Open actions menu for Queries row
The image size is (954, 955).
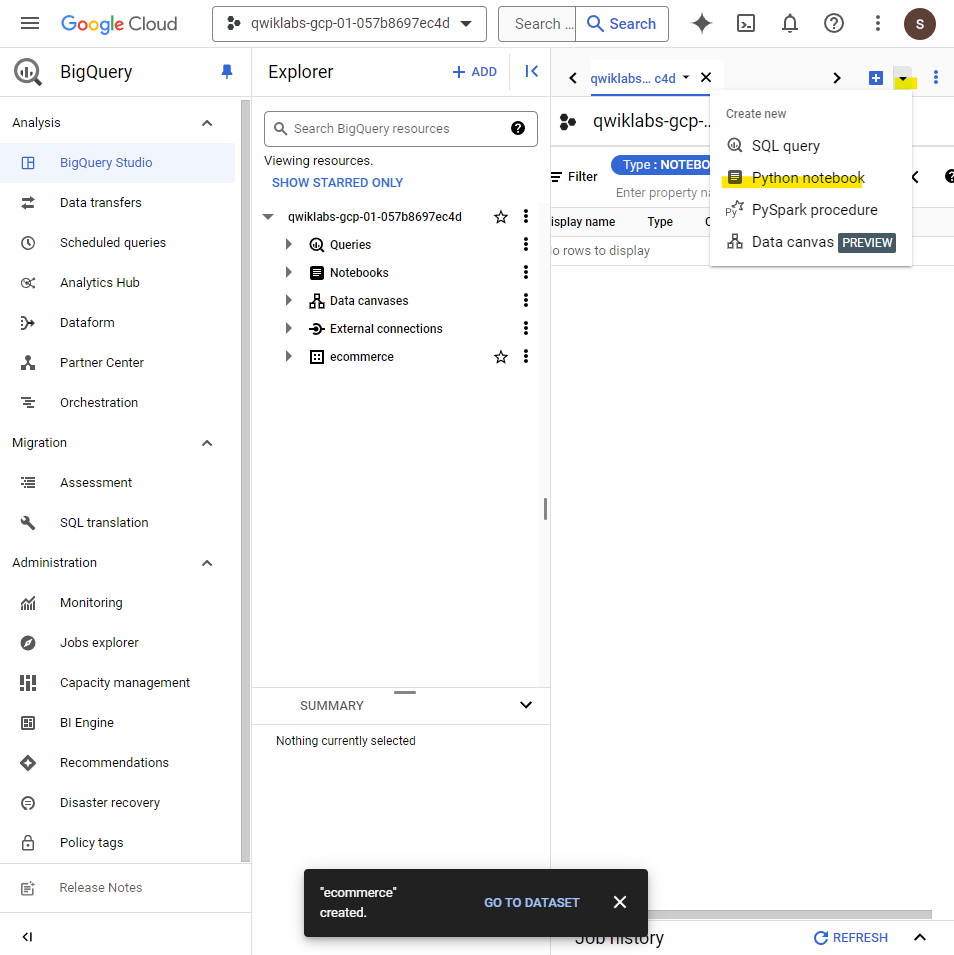[526, 245]
